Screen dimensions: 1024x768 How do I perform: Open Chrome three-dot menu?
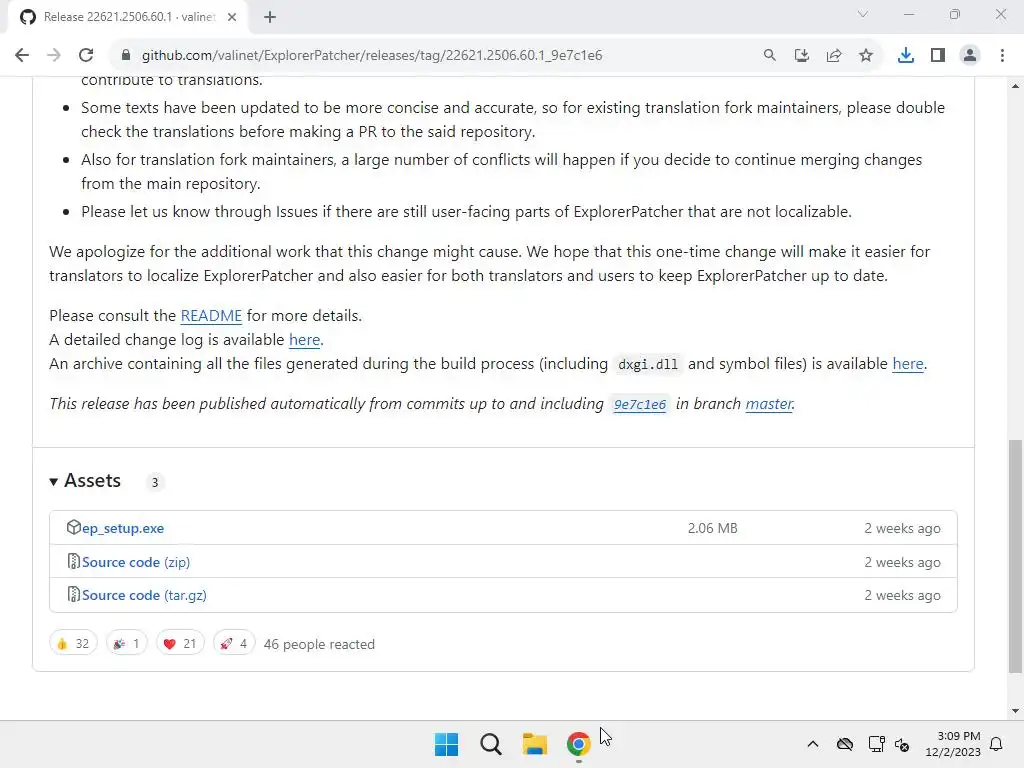tap(1002, 55)
